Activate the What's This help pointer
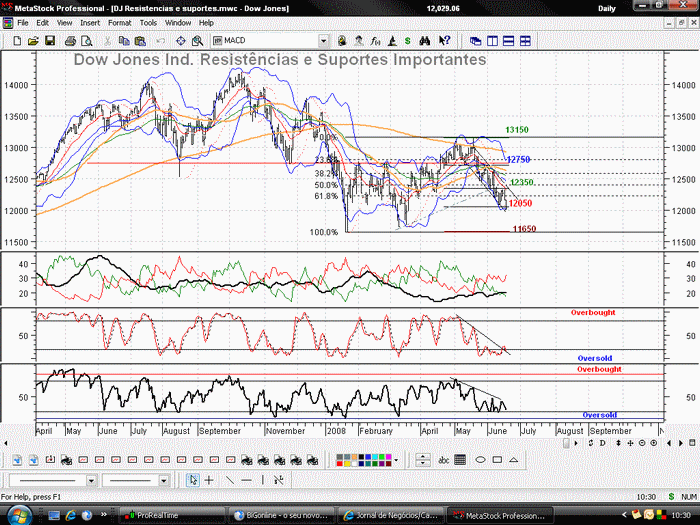700x525 pixels. pyautogui.click(x=444, y=41)
